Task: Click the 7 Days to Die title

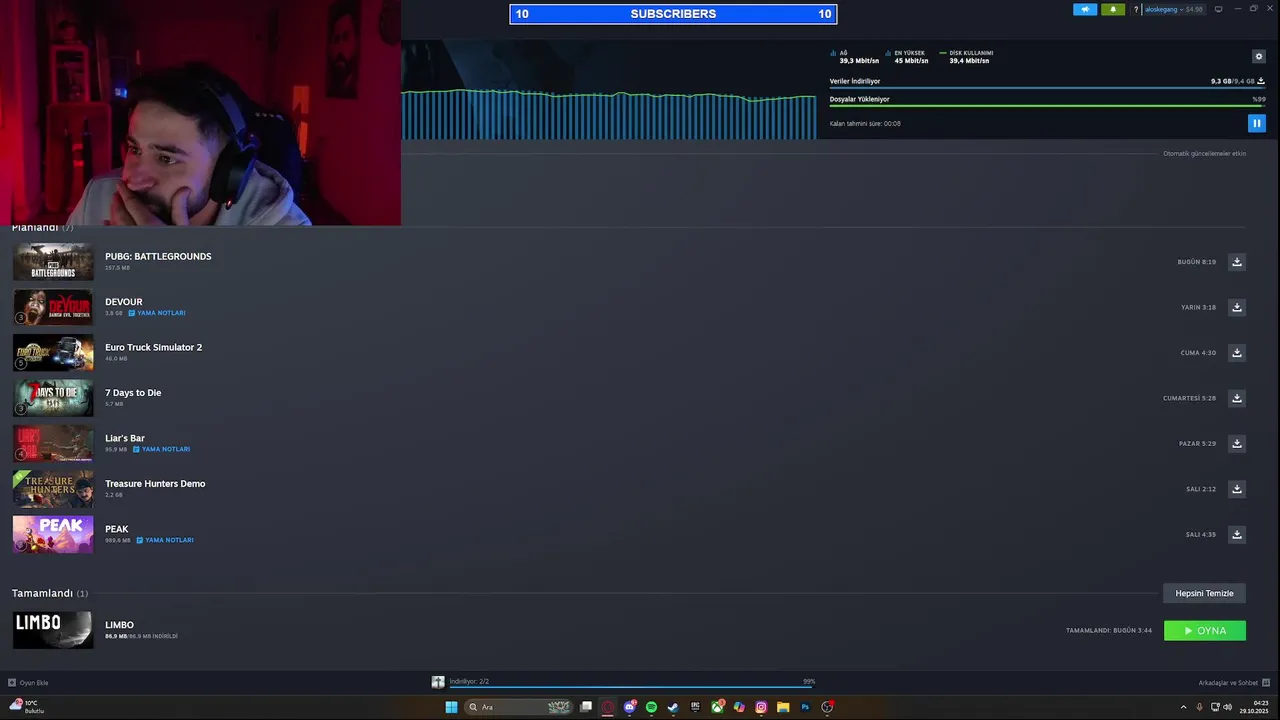Action: pyautogui.click(x=133, y=393)
